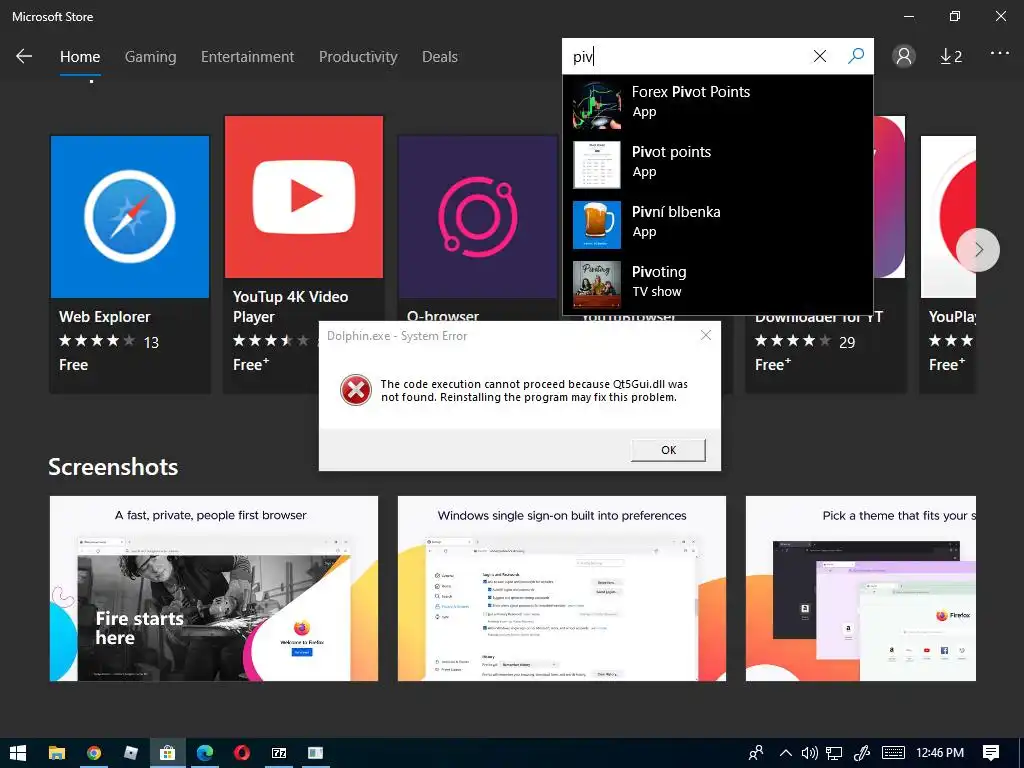Show hidden system tray icons
1024x768 pixels.
(786, 753)
